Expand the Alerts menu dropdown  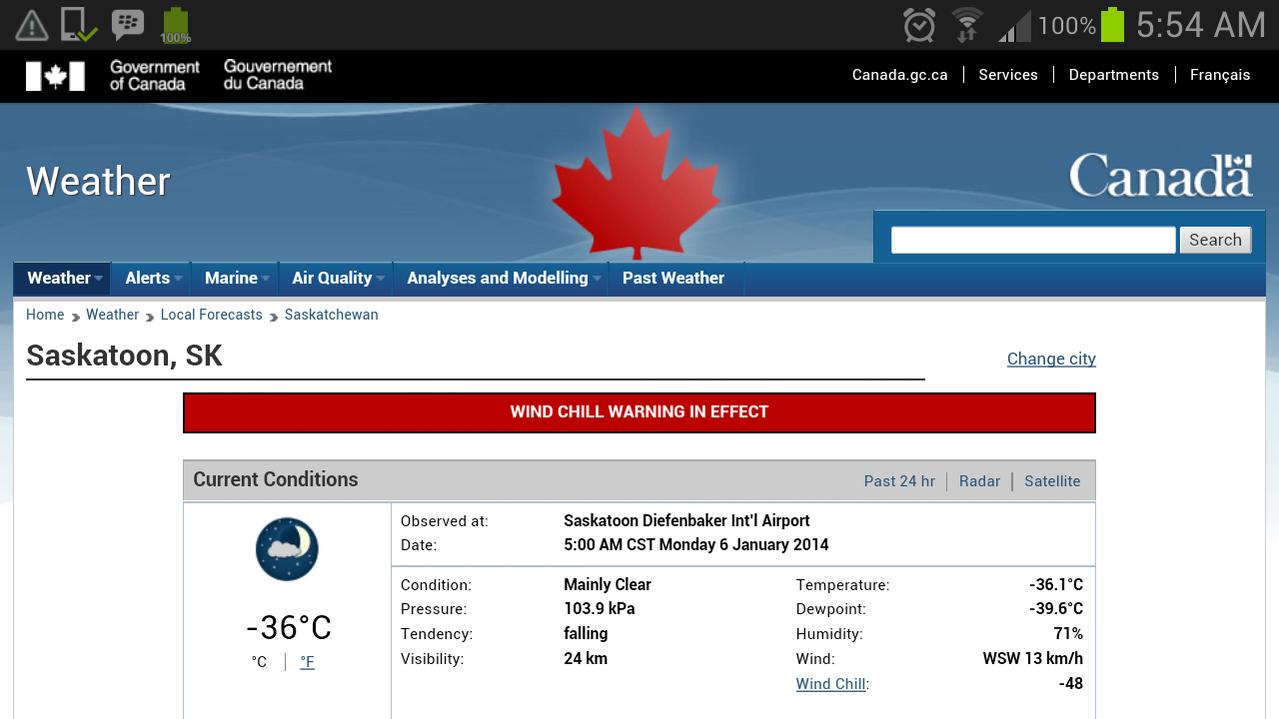tap(152, 278)
